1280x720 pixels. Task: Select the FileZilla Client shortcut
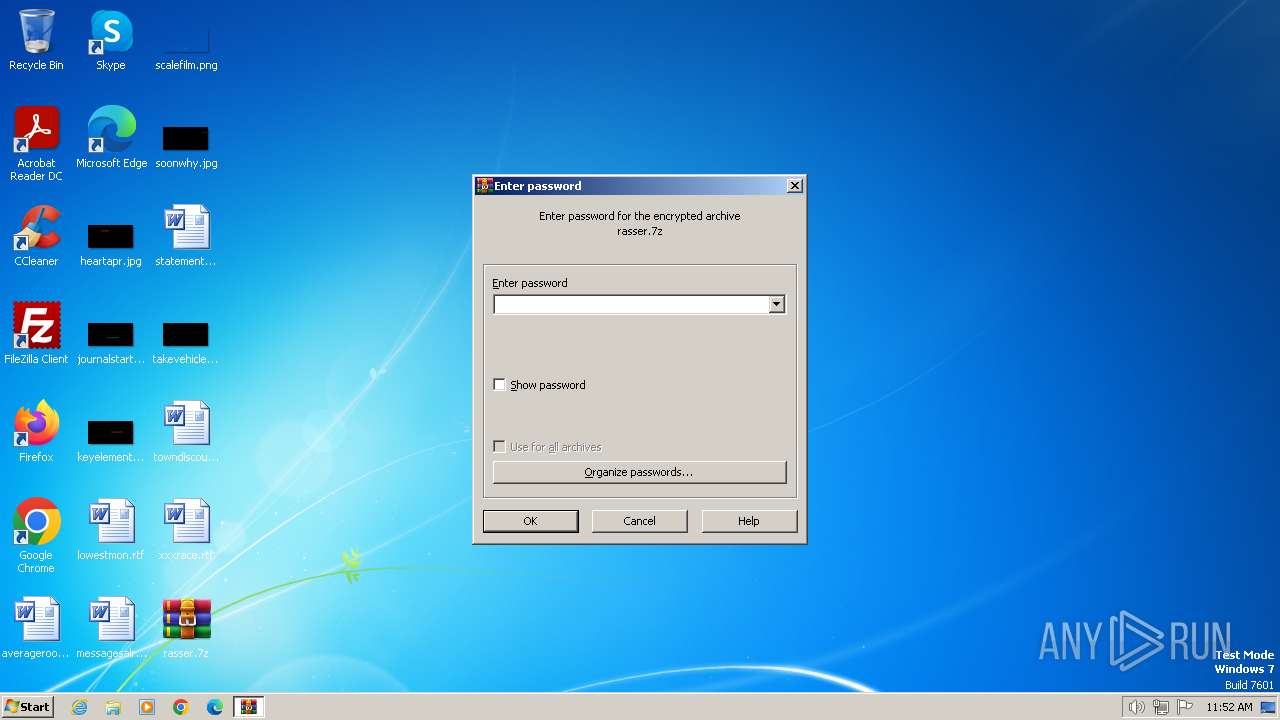[x=36, y=334]
